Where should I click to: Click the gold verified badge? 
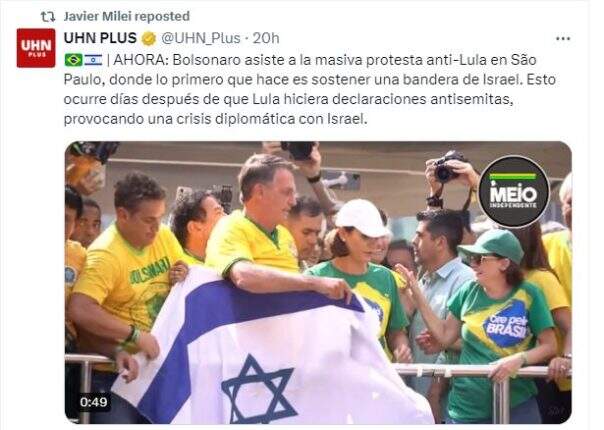(x=149, y=39)
